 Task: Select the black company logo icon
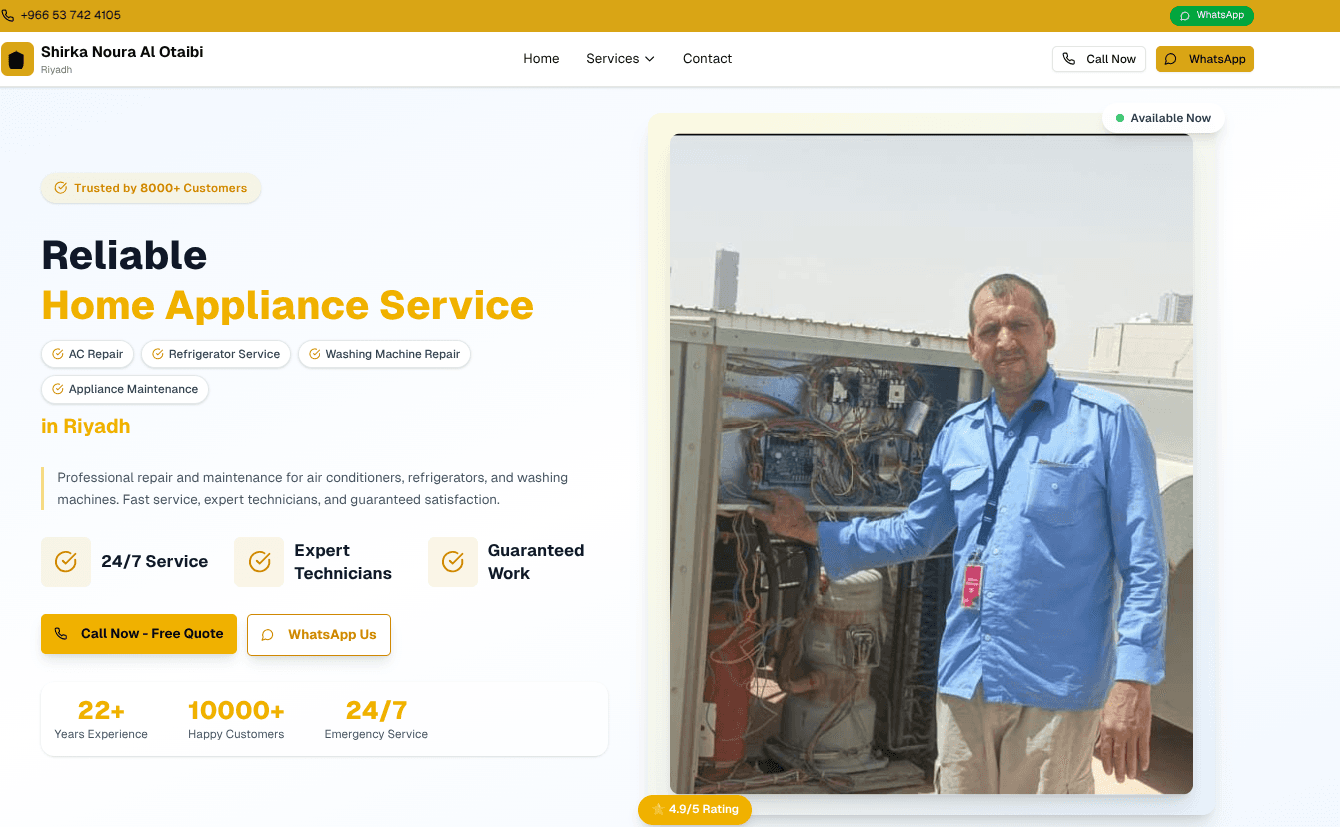17,58
